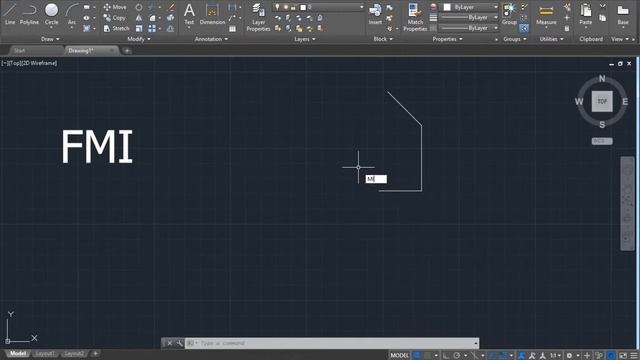This screenshot has height=360, width=640.
Task: Click the Erase tool icon
Action: click(x=171, y=7)
